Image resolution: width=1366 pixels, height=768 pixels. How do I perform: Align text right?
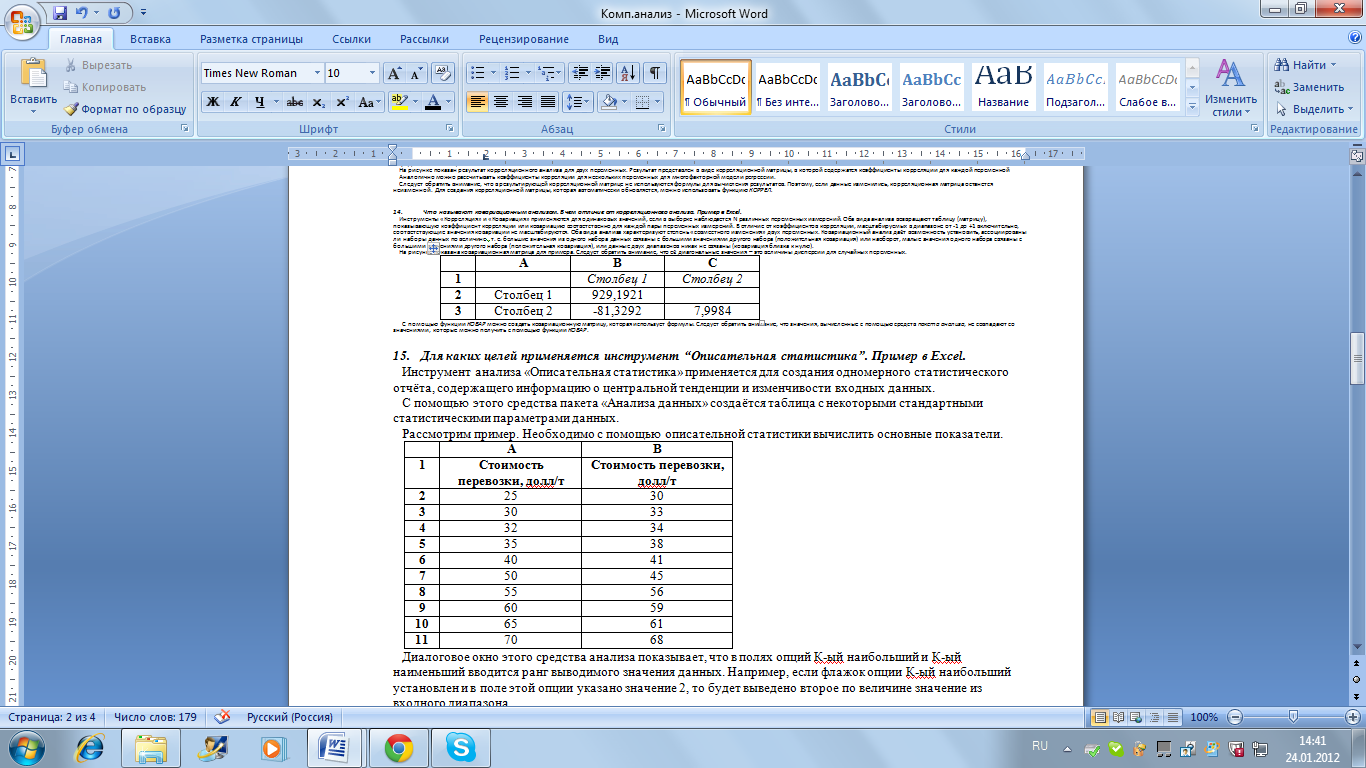click(x=524, y=102)
